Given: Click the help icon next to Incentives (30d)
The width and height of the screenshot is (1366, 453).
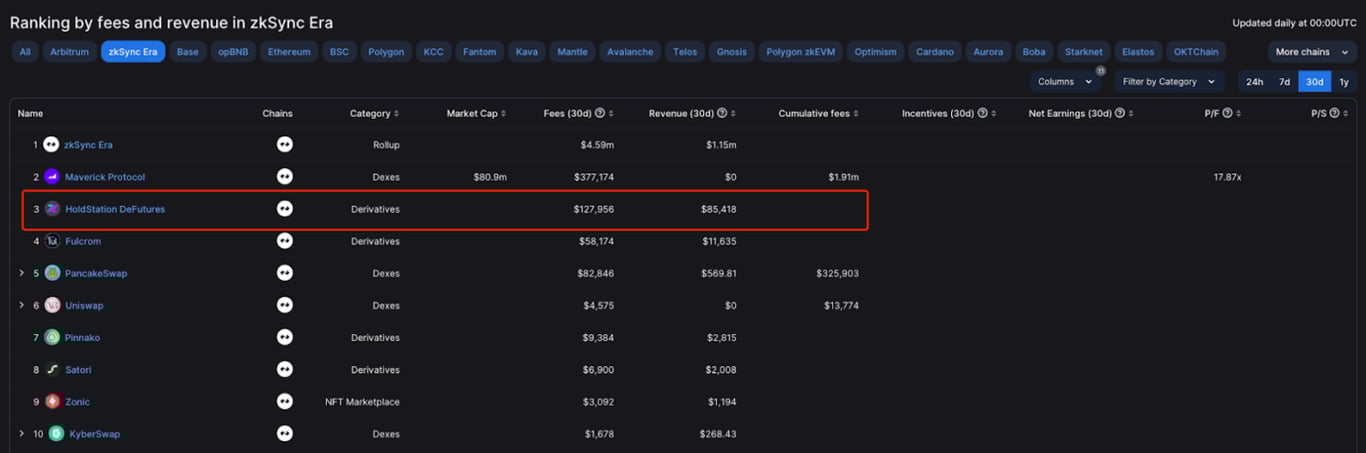Looking at the screenshot, I should tap(983, 114).
